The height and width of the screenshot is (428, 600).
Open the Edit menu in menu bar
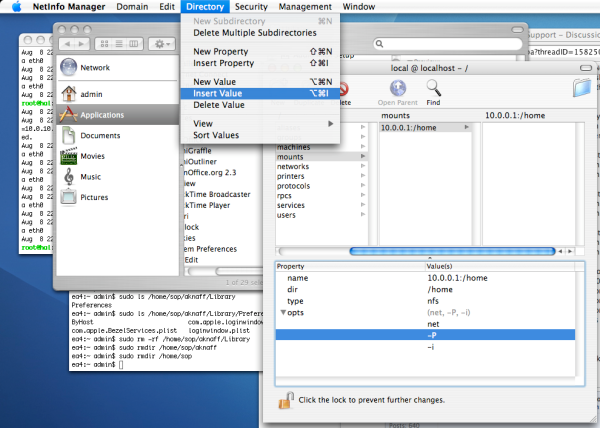(x=167, y=7)
